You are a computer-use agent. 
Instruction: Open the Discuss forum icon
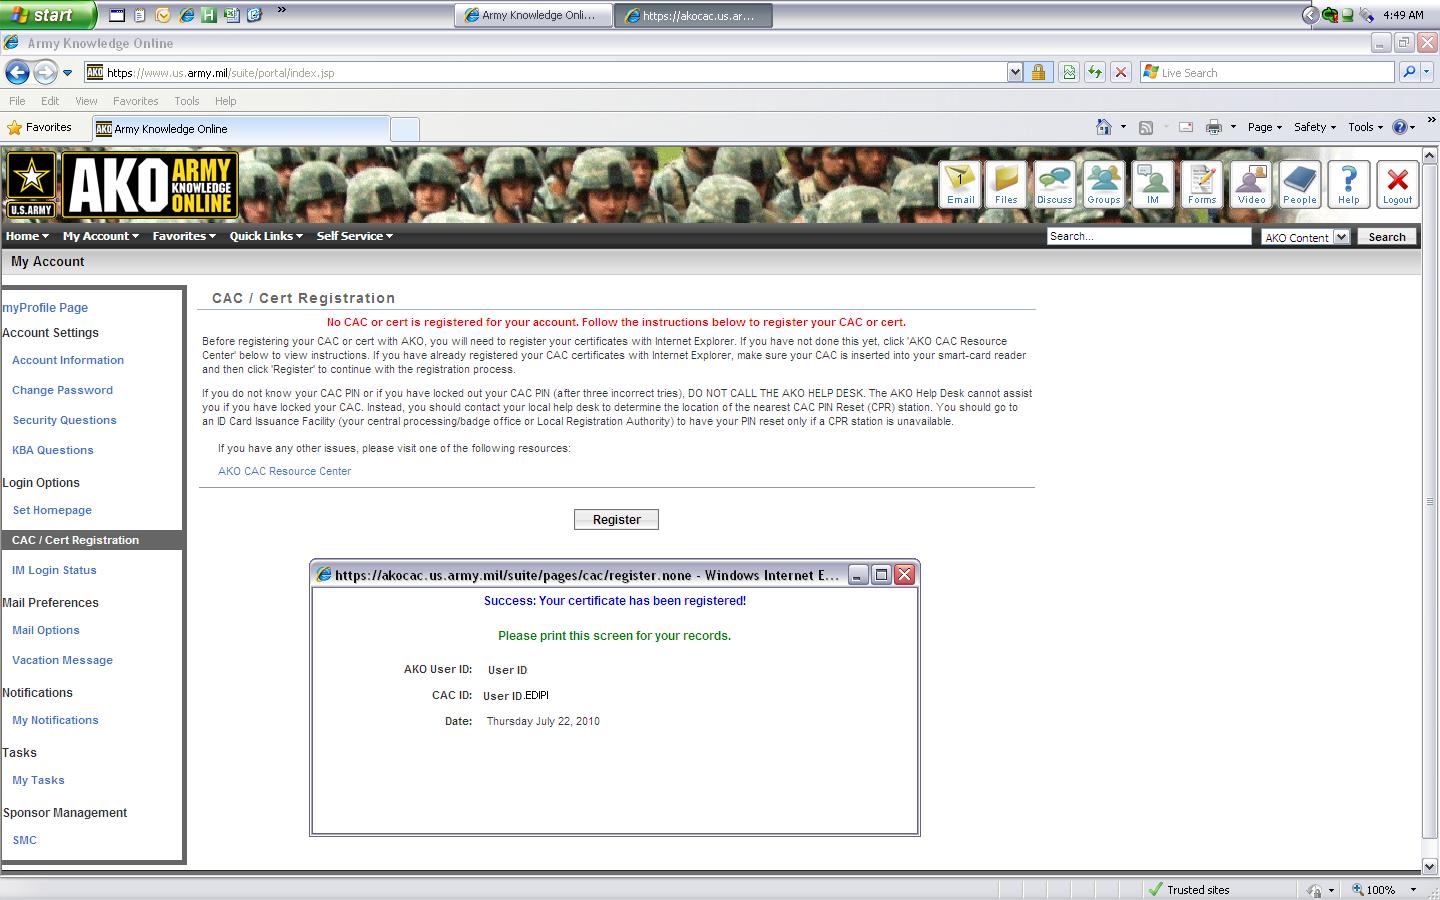point(1054,184)
